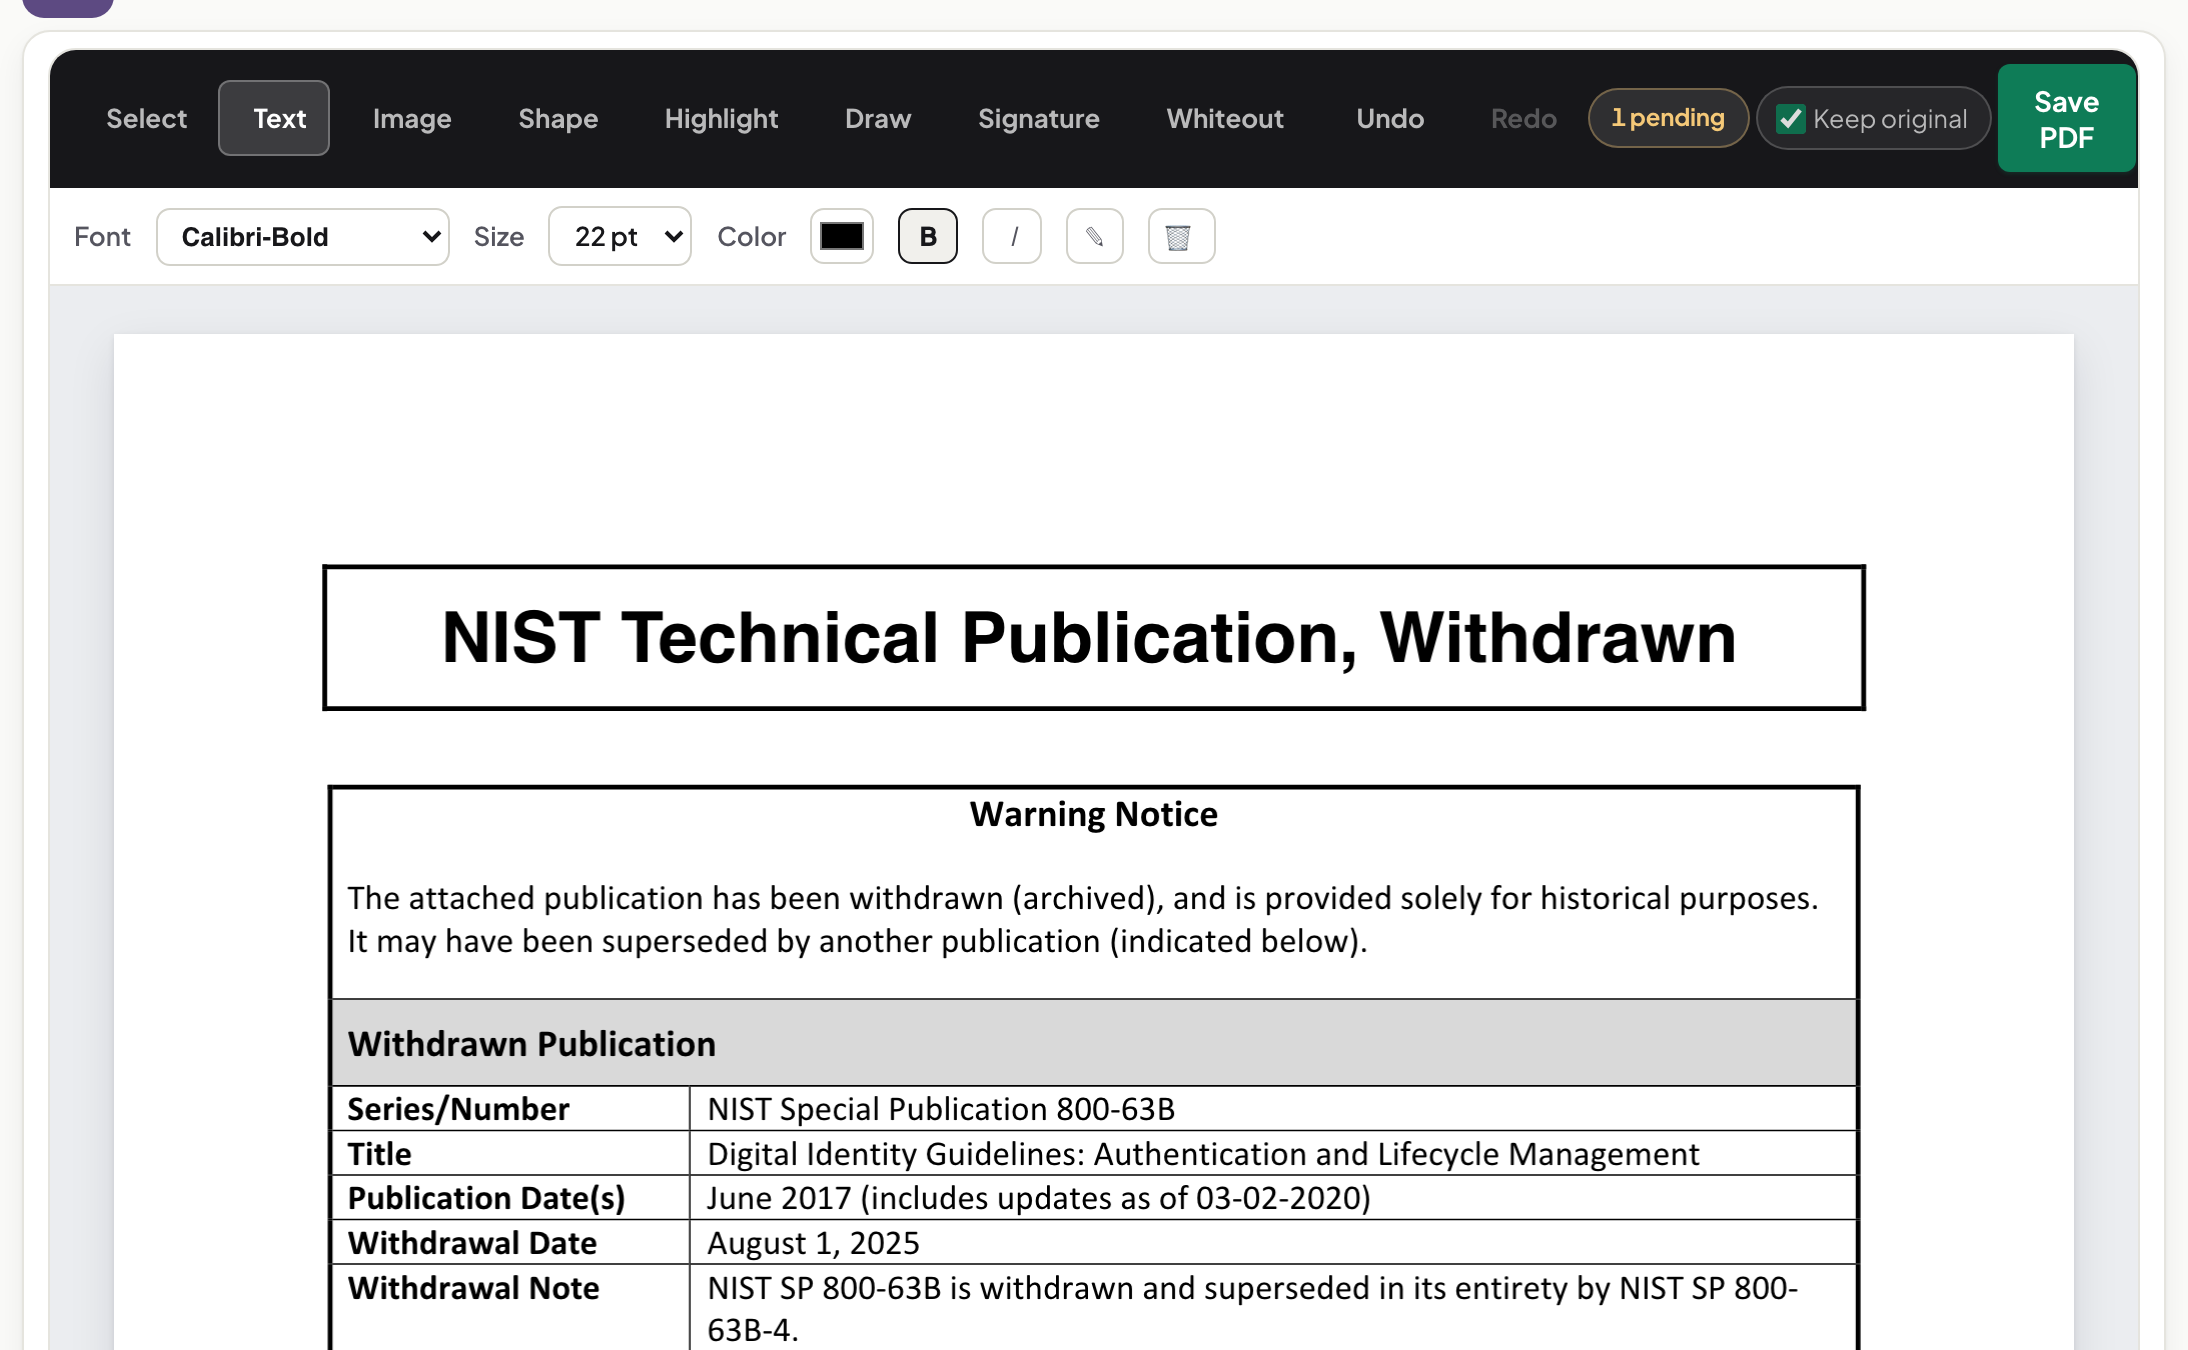The width and height of the screenshot is (2188, 1350).
Task: Click the 'Title' row label
Action: coord(379,1154)
